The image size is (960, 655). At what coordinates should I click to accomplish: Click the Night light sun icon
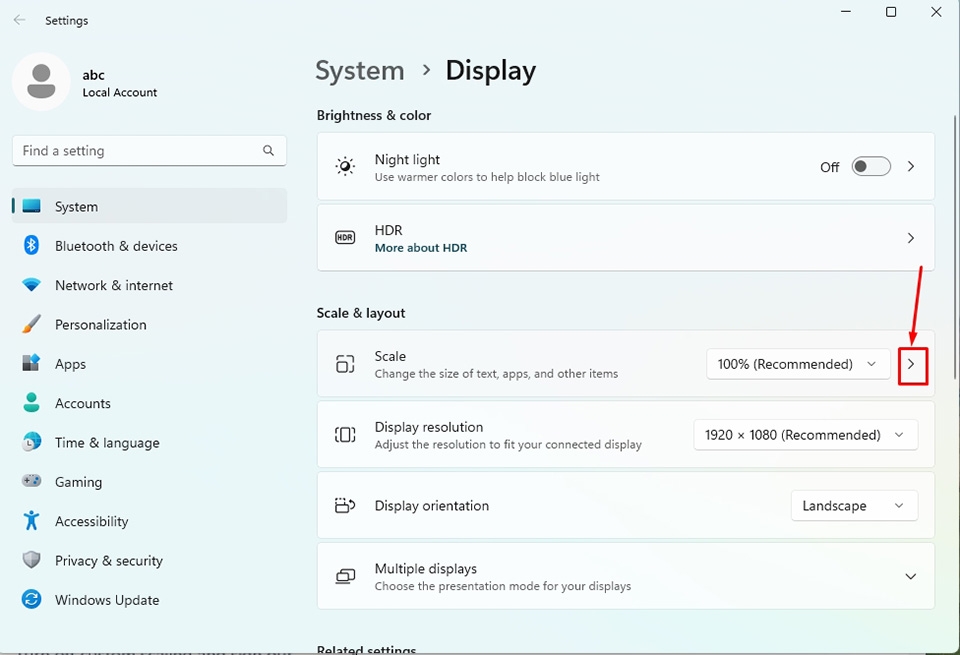click(345, 166)
